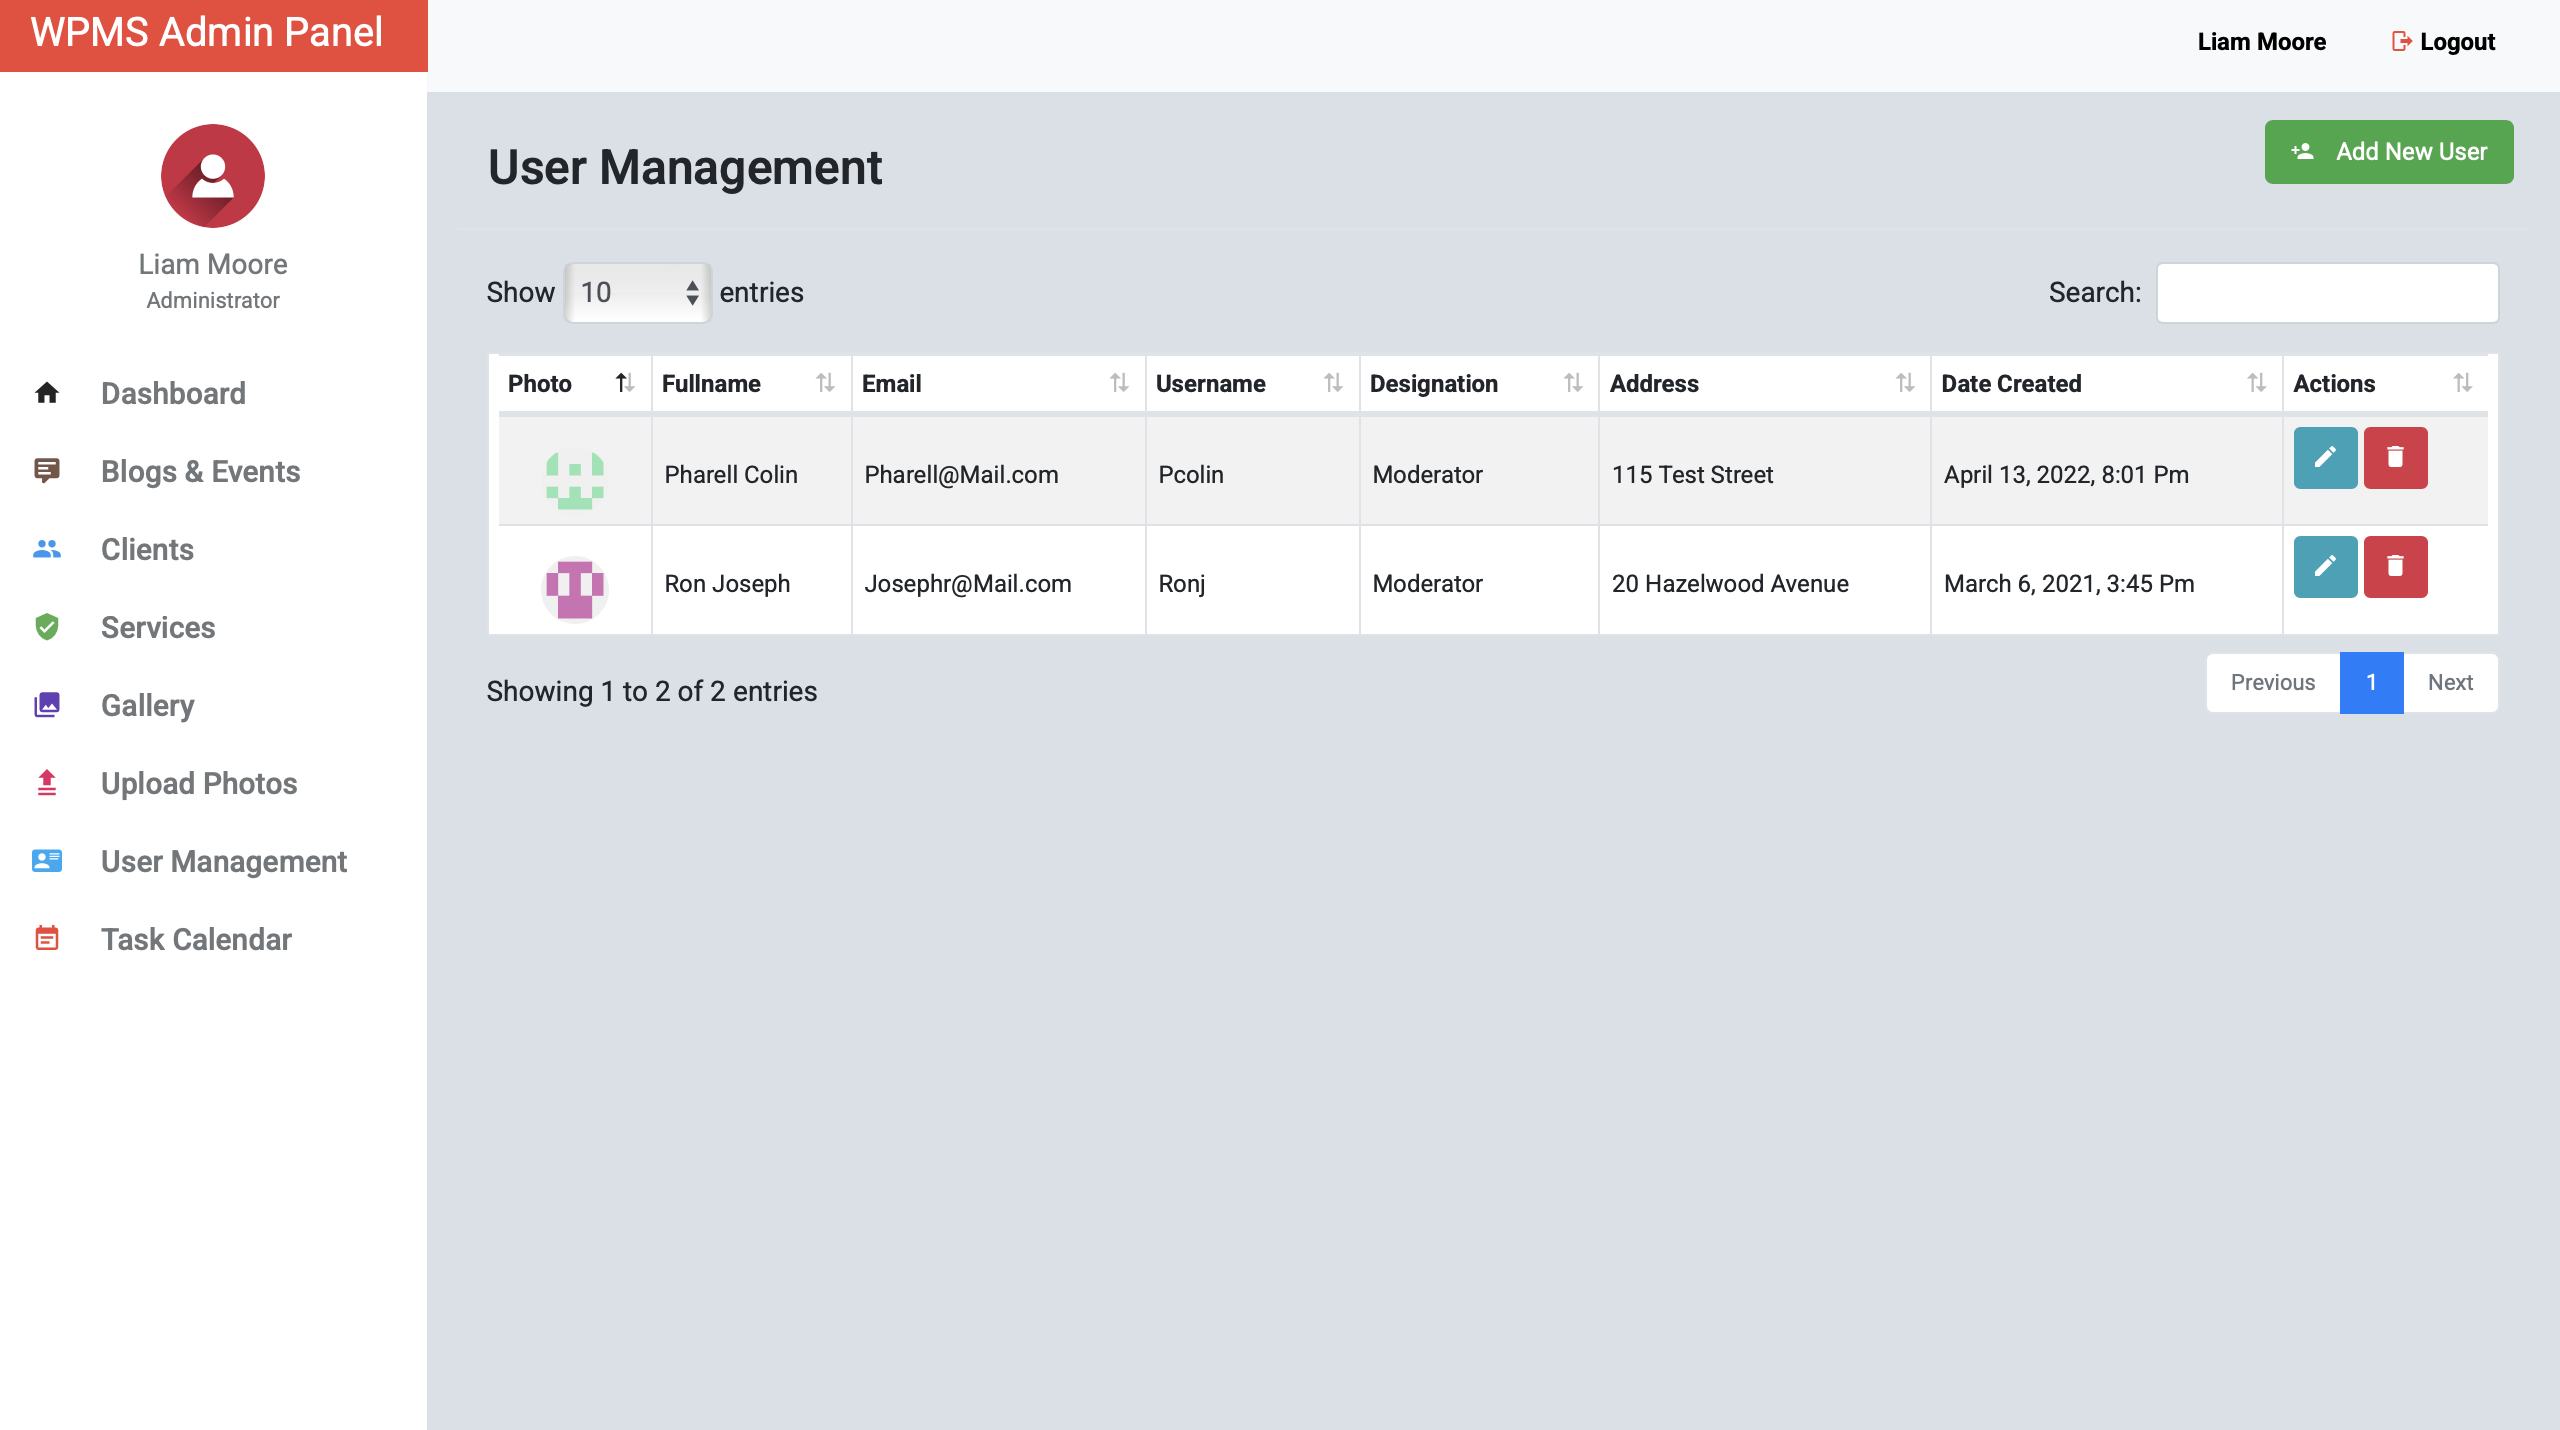Click Moderator designation in Pharell Colin row
2560x1430 pixels.
click(x=1427, y=475)
